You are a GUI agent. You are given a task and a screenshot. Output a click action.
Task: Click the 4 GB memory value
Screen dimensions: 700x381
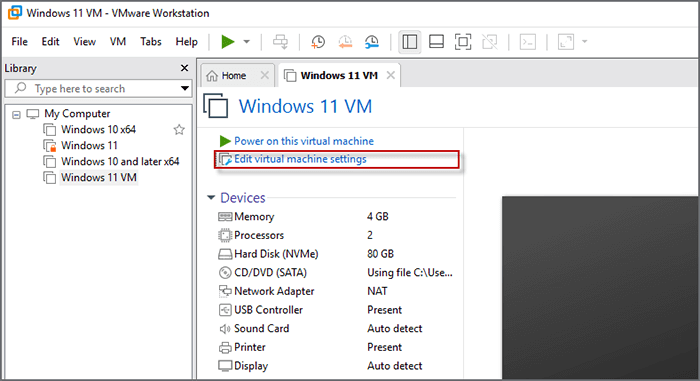[378, 217]
